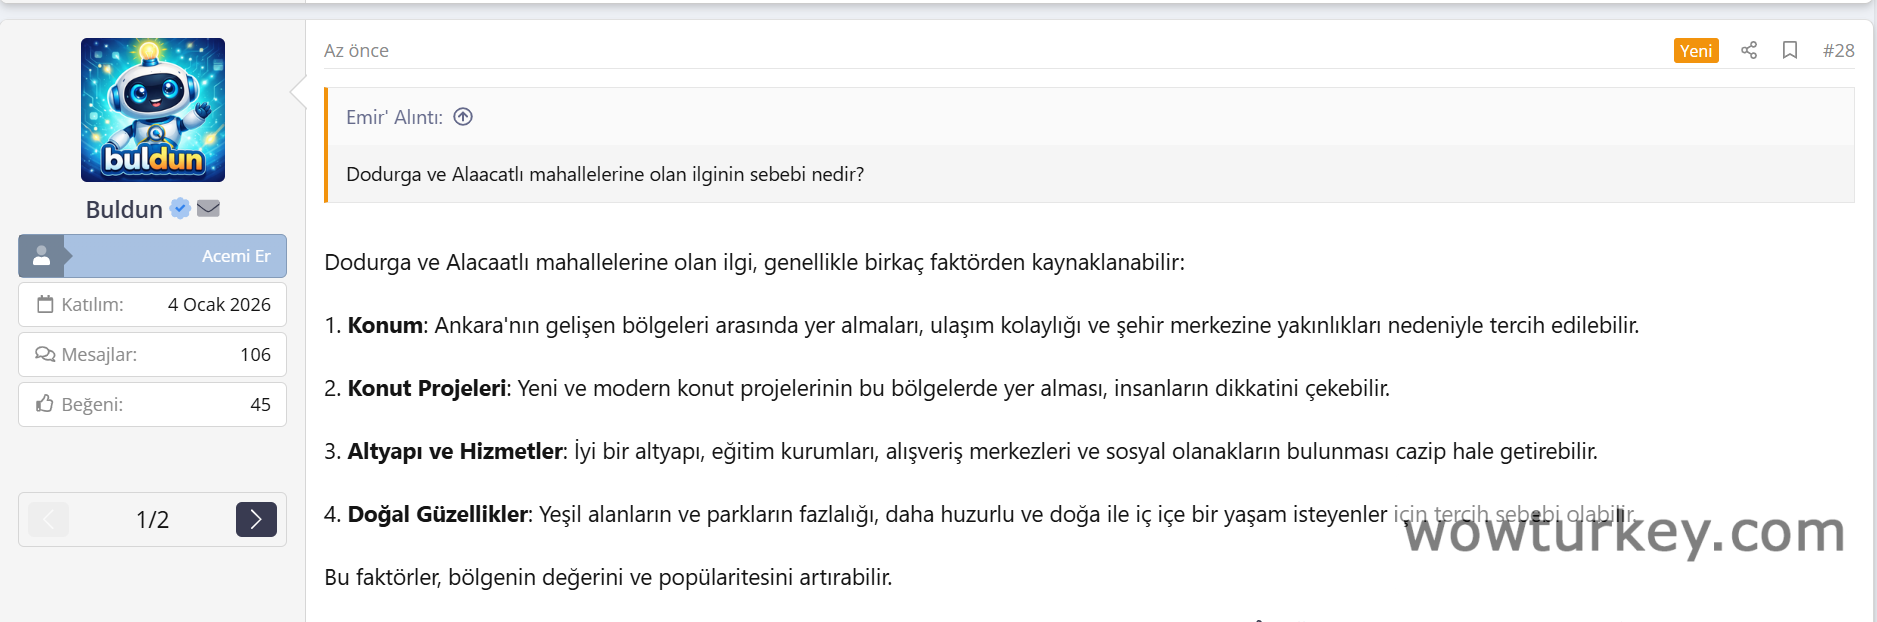Click the envelope icon beside Buldun

208,208
